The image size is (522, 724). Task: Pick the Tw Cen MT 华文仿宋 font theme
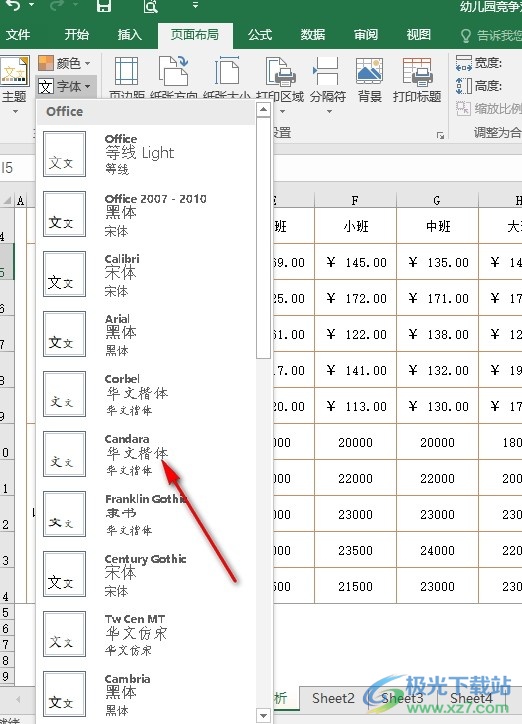[146, 634]
